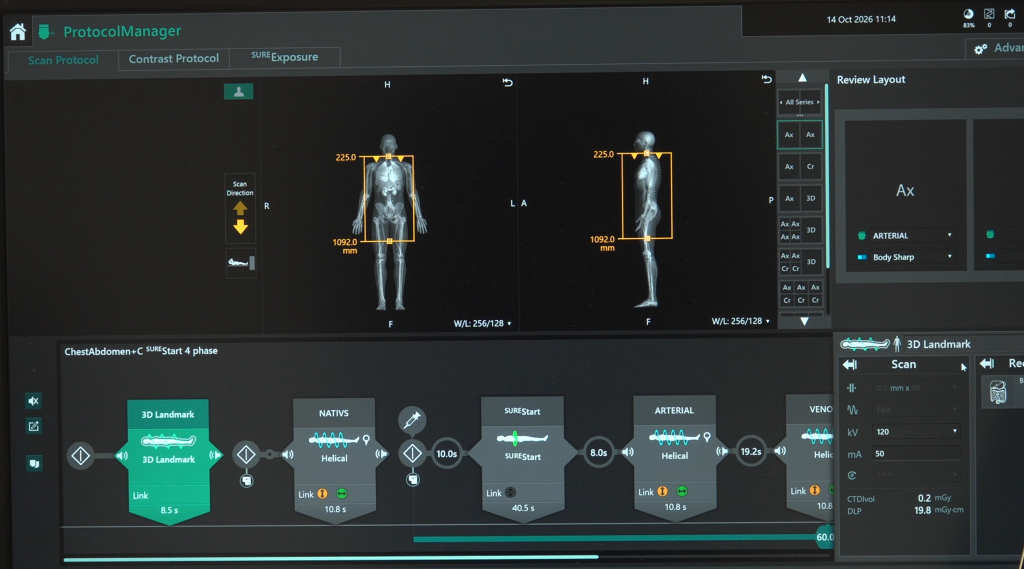Click the green horizontal link icon in ARTERIAL
The height and width of the screenshot is (569, 1024).
pyautogui.click(x=682, y=491)
